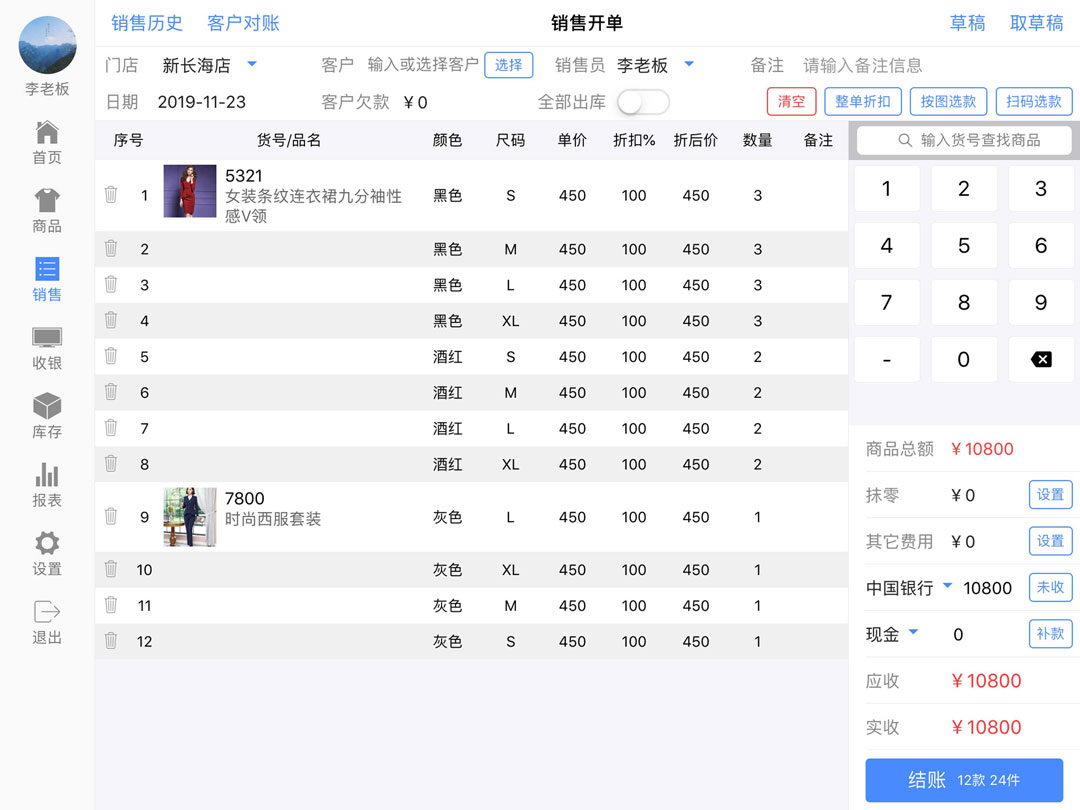Delete row 4 黑色 XL with trash icon

point(111,320)
